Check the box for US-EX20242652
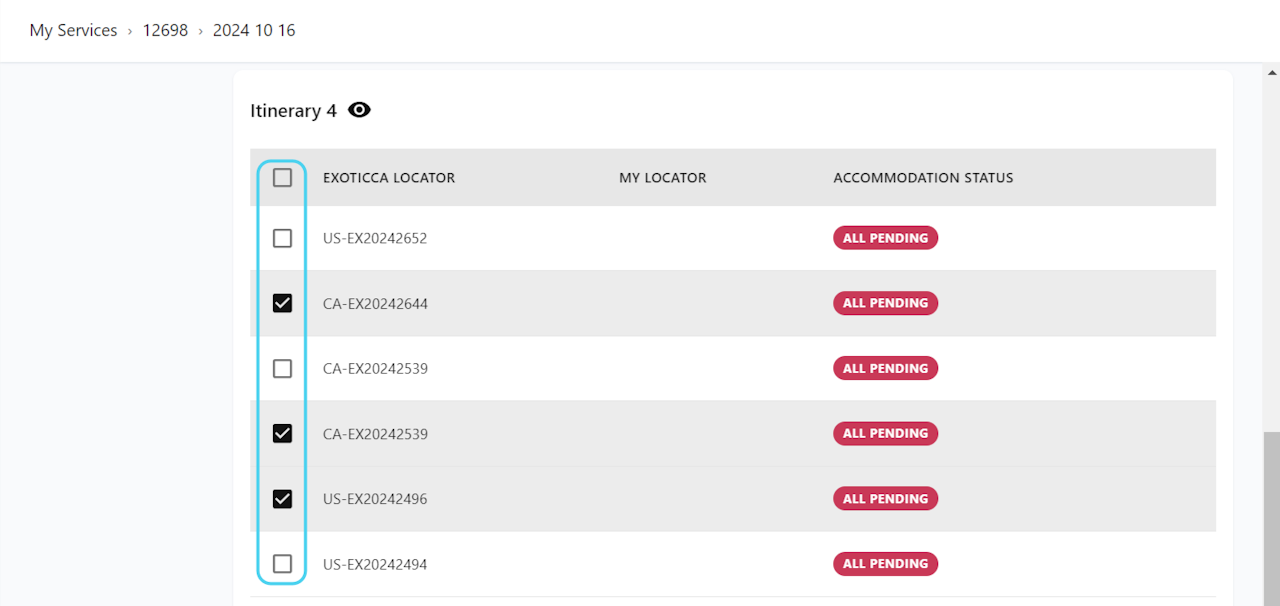This screenshot has width=1280, height=606. (x=283, y=238)
